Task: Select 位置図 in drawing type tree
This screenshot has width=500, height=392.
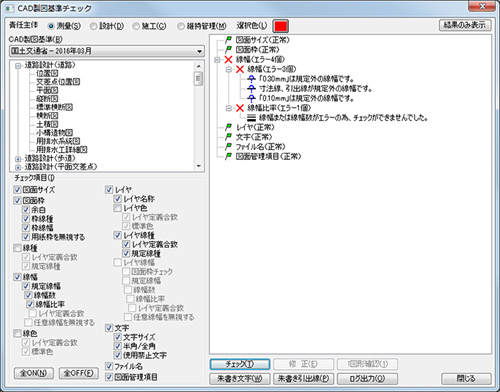Action: click(x=47, y=73)
